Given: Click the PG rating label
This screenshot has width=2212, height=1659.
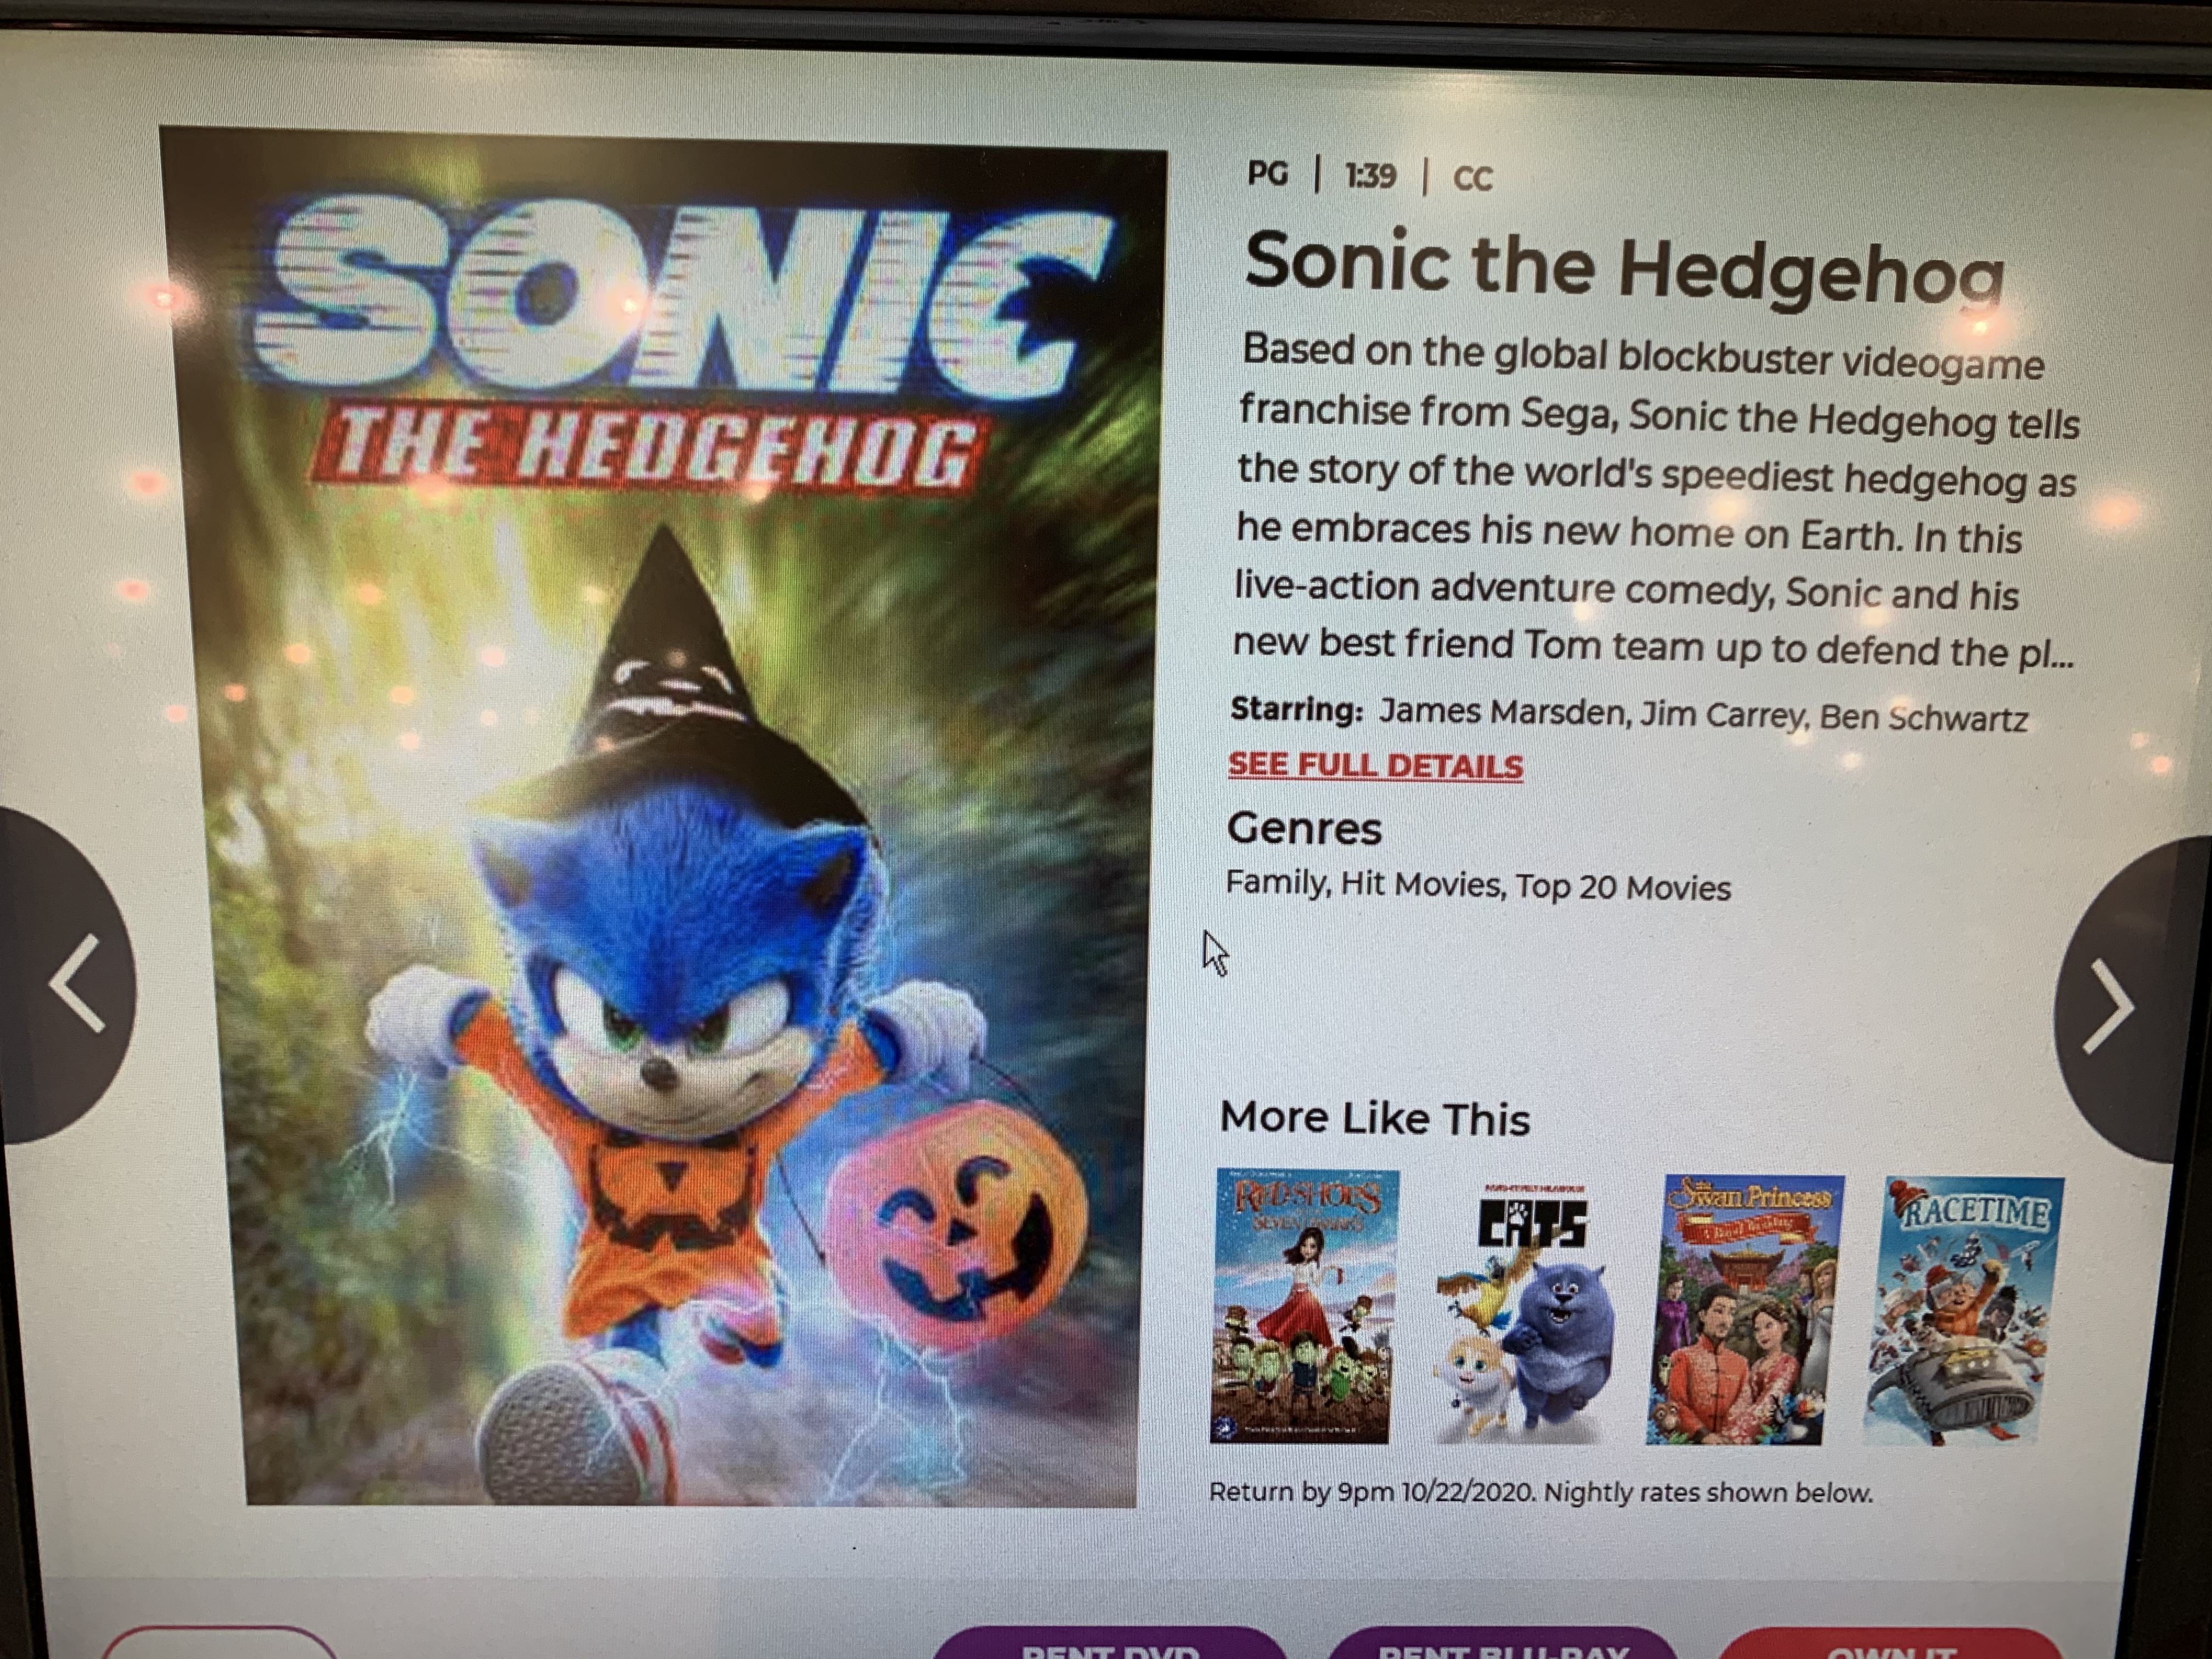Looking at the screenshot, I should 1267,174.
